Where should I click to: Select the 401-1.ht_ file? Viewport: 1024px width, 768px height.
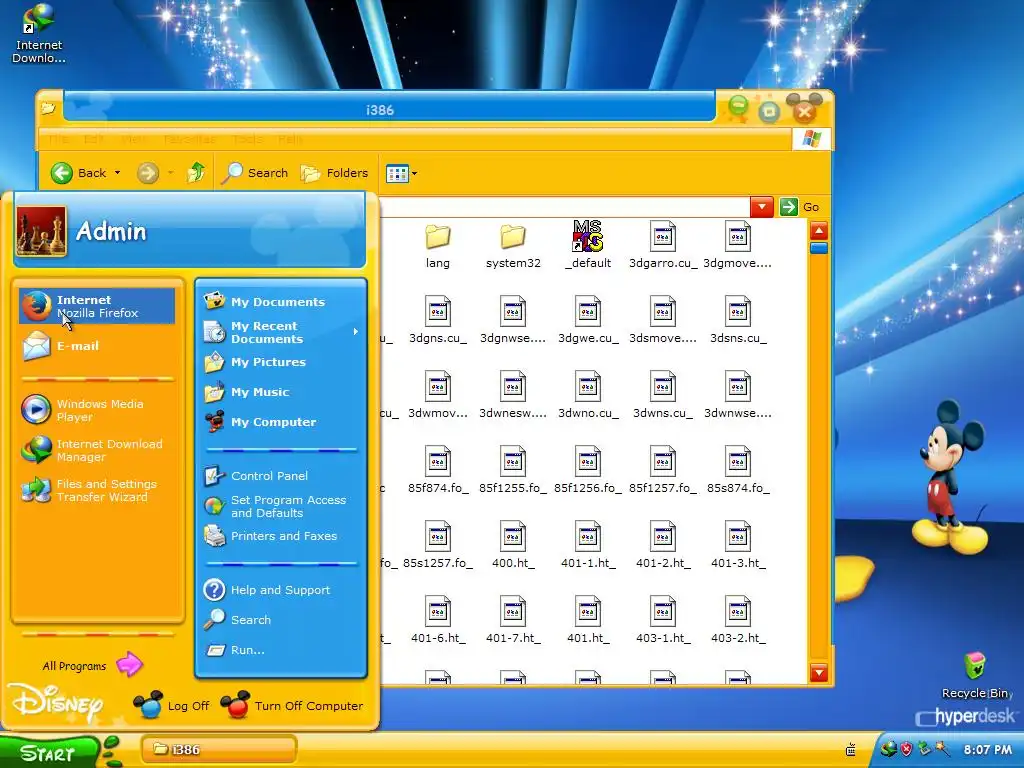pyautogui.click(x=588, y=545)
